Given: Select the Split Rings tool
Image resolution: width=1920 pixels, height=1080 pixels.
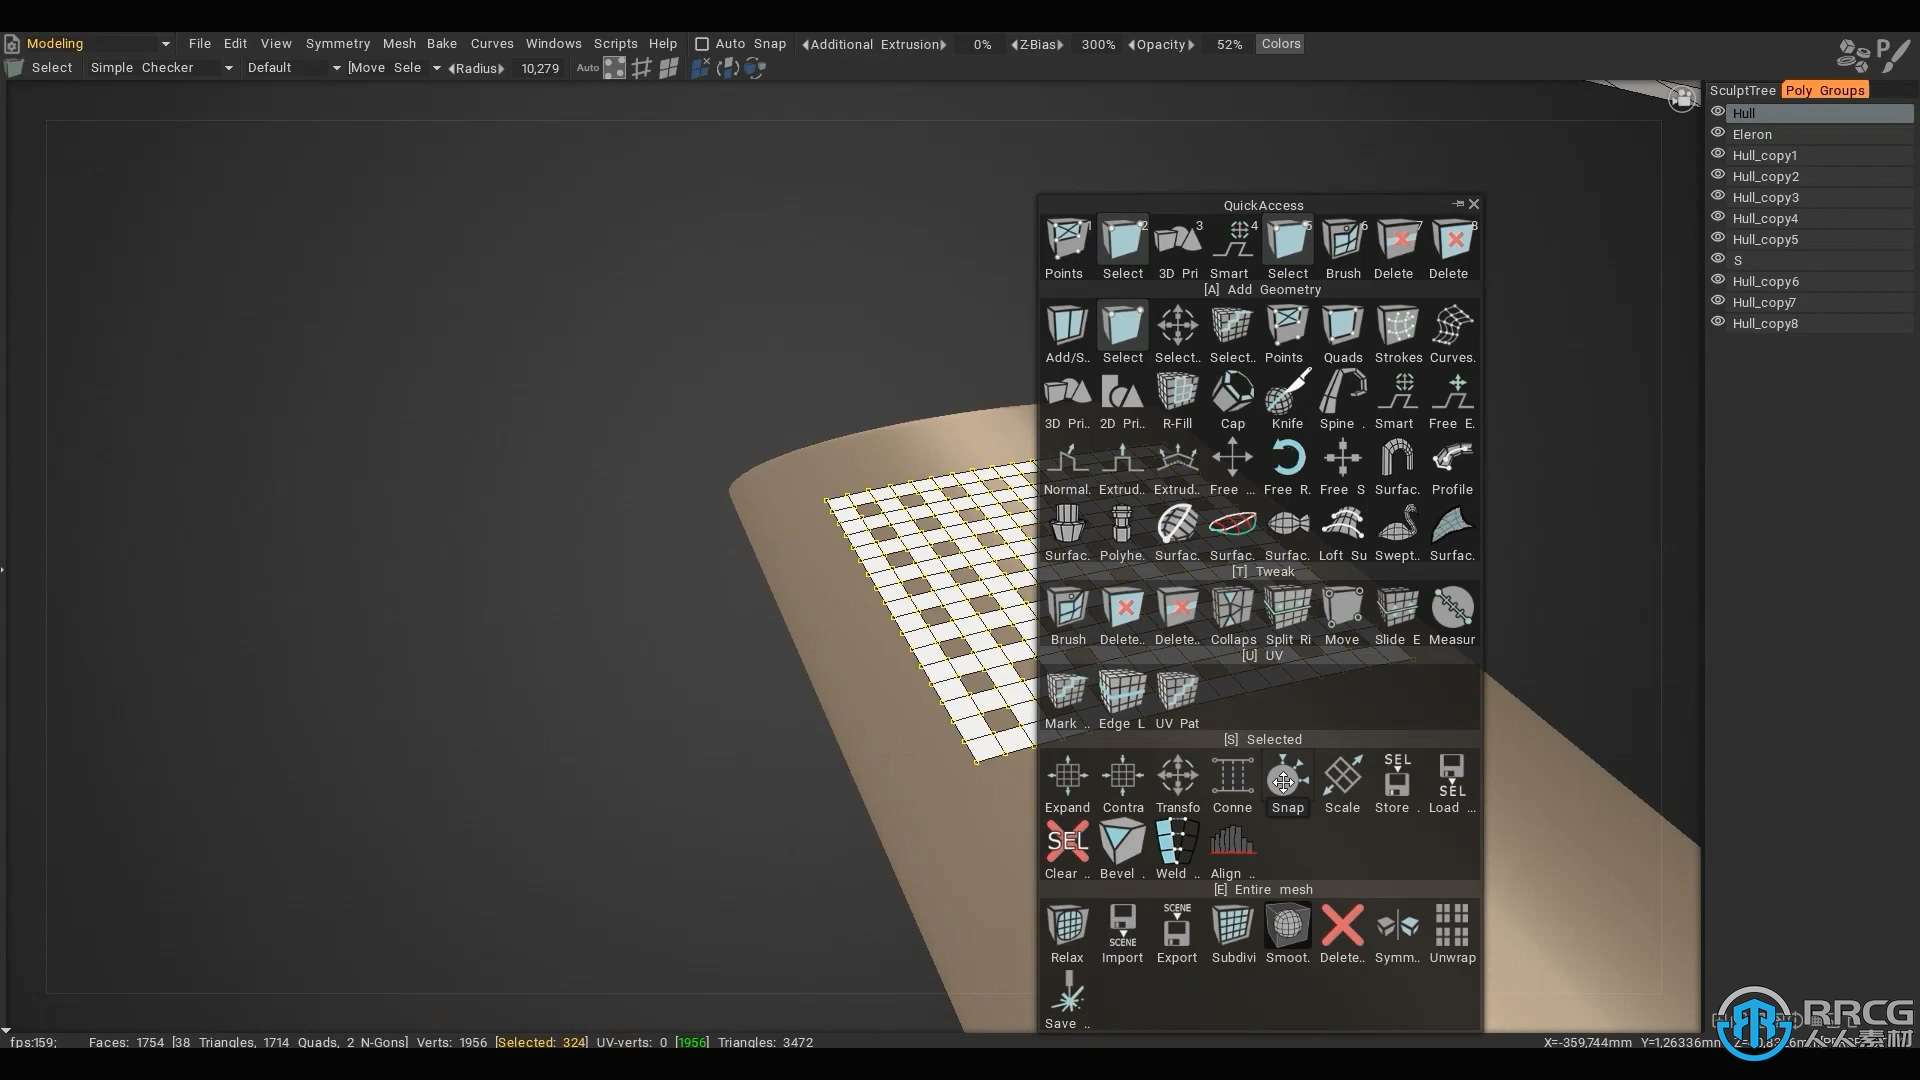Looking at the screenshot, I should pos(1287,617).
